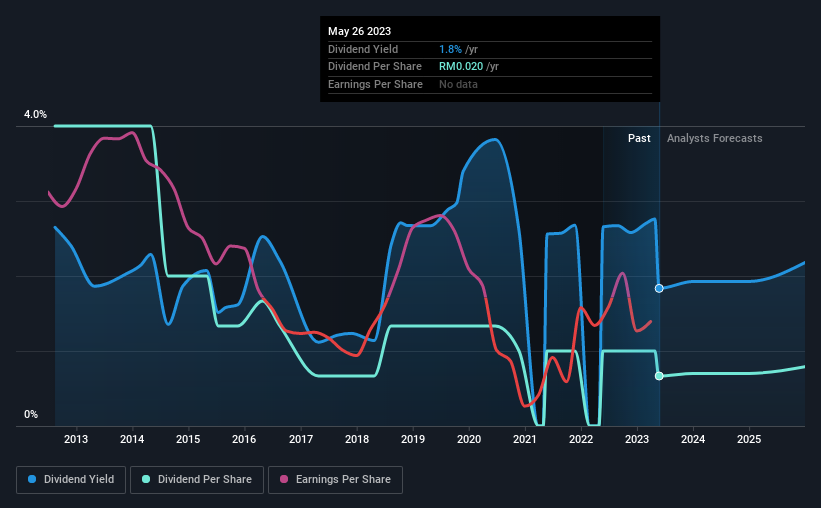This screenshot has height=508, width=821.
Task: Click the 2021 x-axis label
Action: coord(525,439)
